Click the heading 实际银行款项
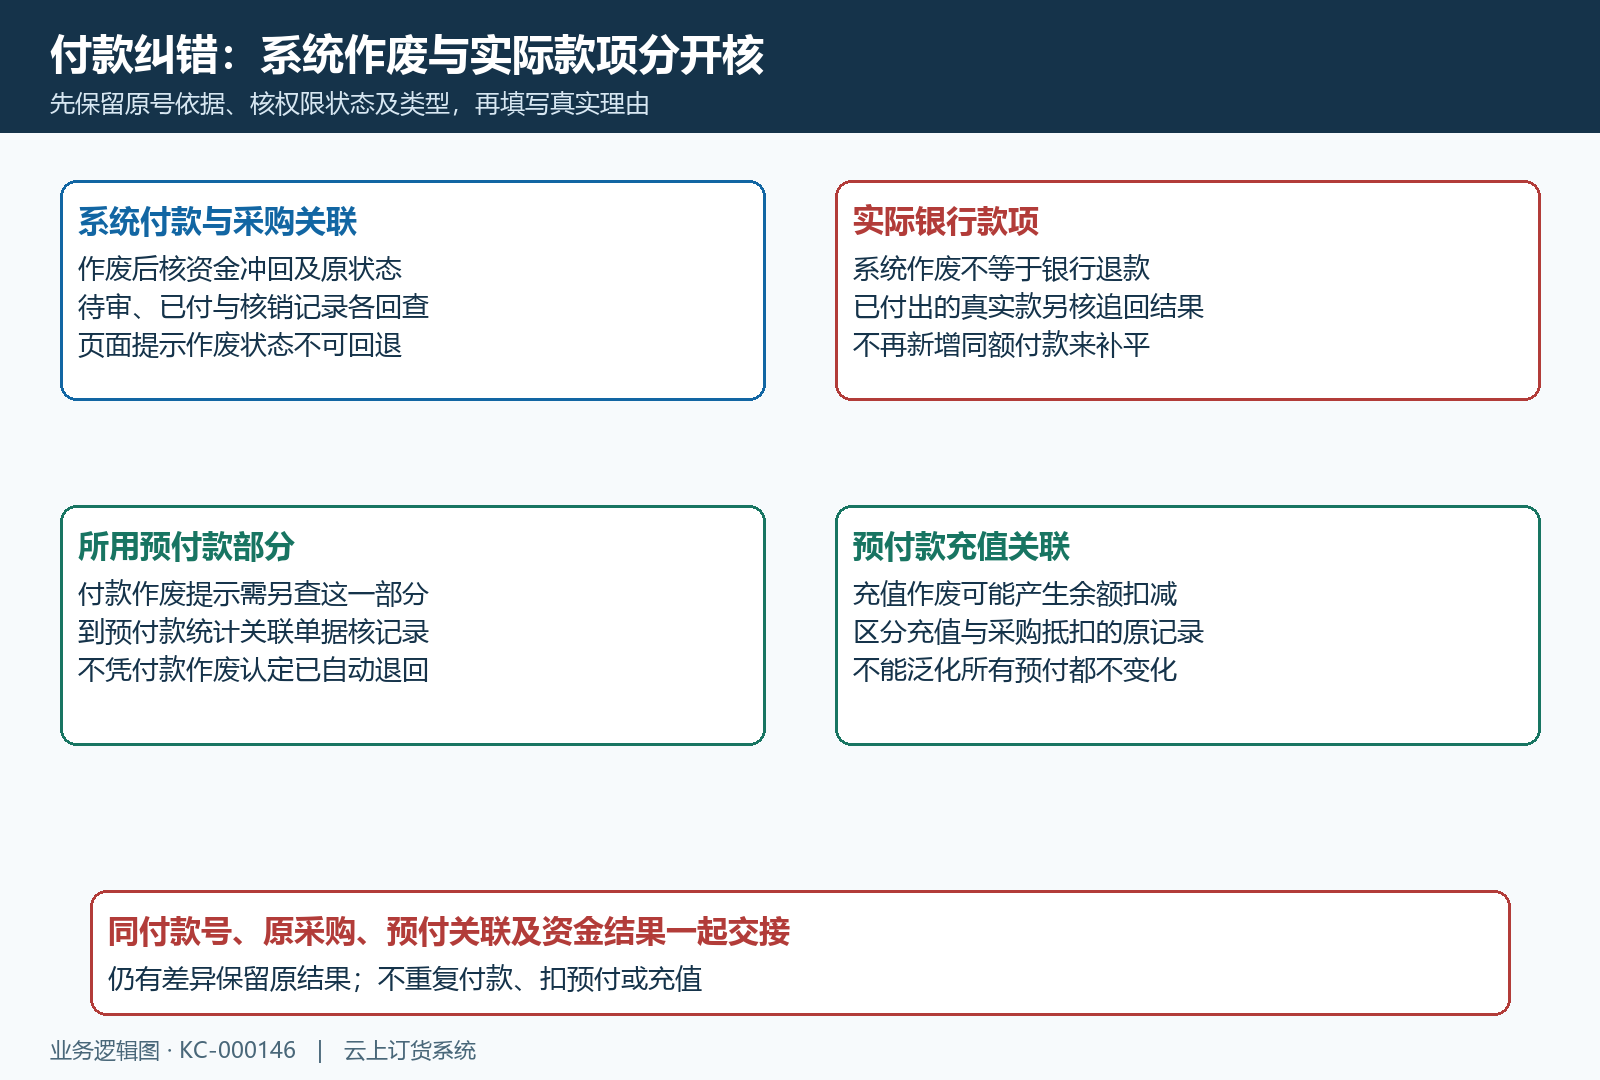The width and height of the screenshot is (1600, 1080). click(x=945, y=221)
